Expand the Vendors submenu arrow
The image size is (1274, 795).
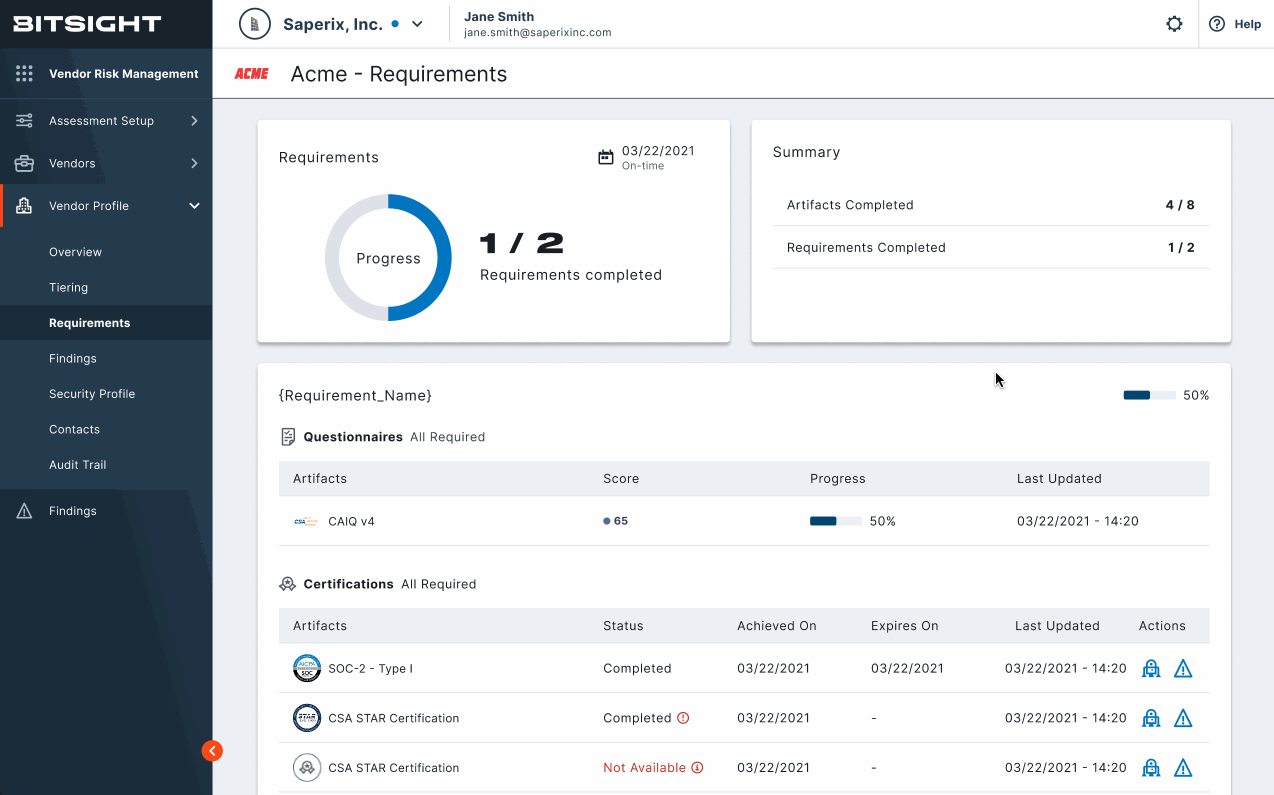(194, 163)
